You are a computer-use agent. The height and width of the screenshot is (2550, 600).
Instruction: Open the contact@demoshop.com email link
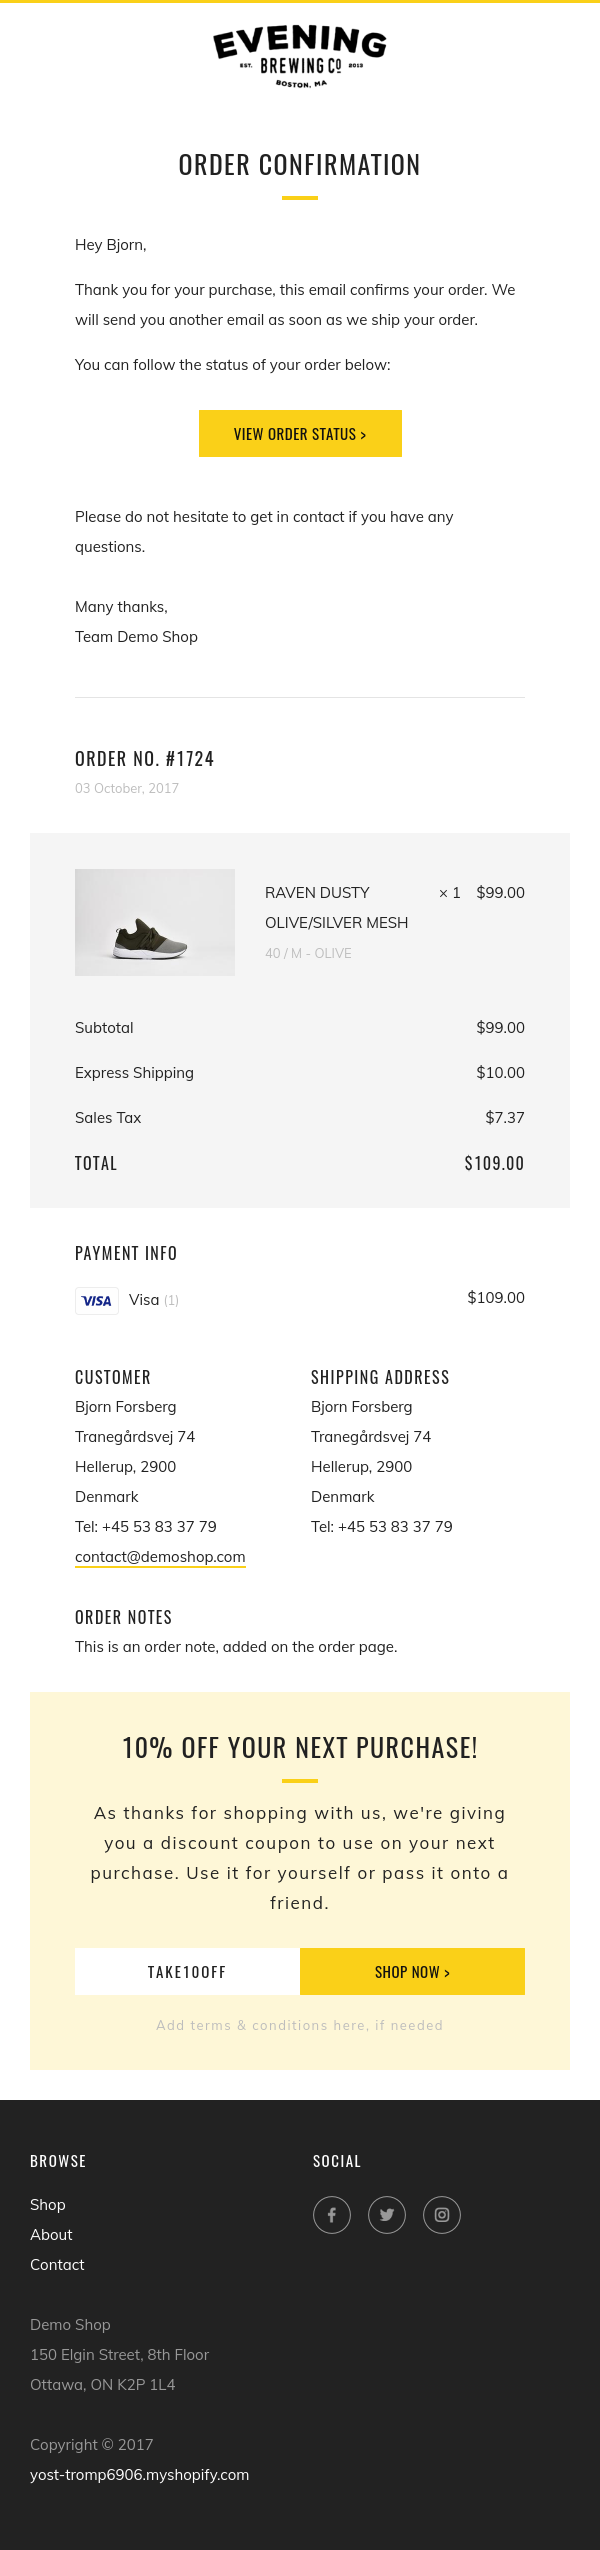click(x=160, y=1557)
